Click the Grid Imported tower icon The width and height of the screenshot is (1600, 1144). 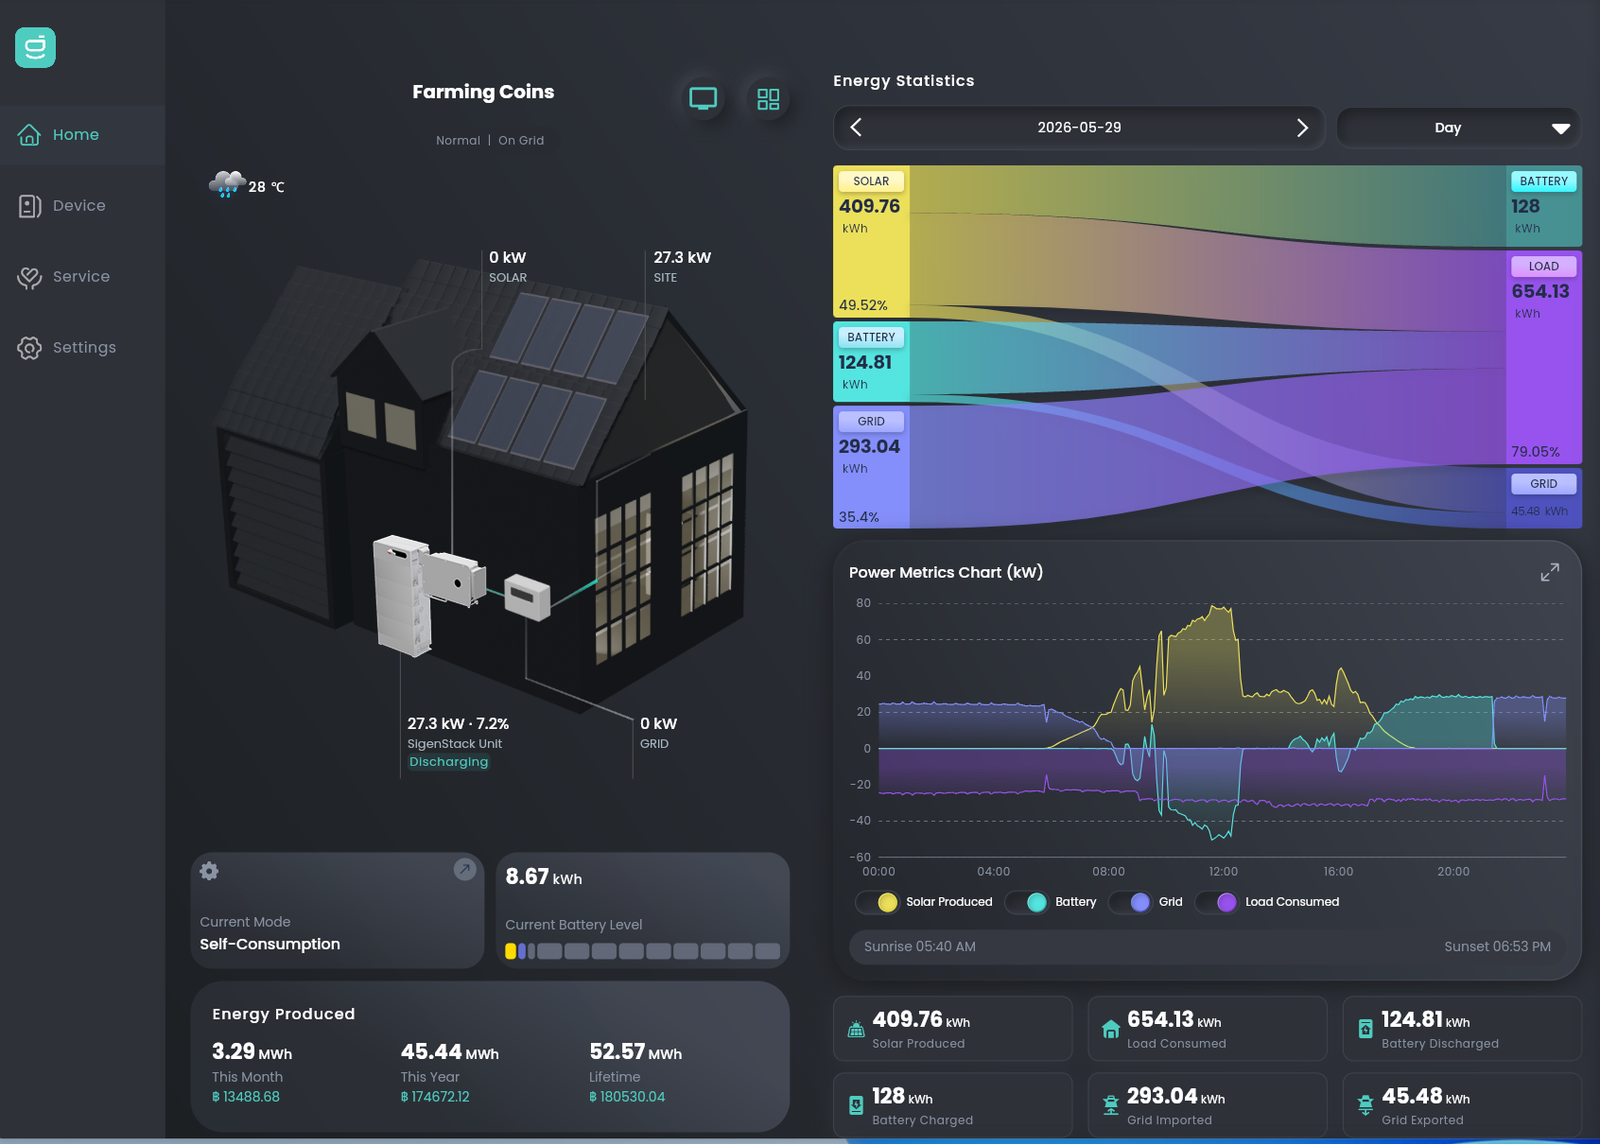coord(1111,1105)
